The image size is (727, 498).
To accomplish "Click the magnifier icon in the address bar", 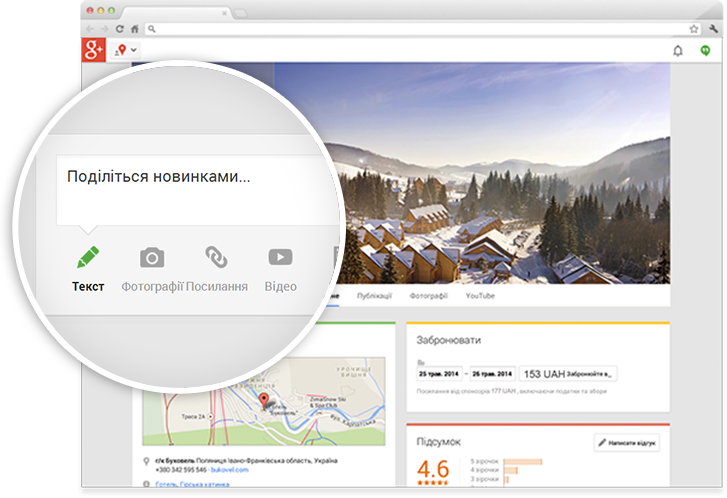I will (152, 29).
